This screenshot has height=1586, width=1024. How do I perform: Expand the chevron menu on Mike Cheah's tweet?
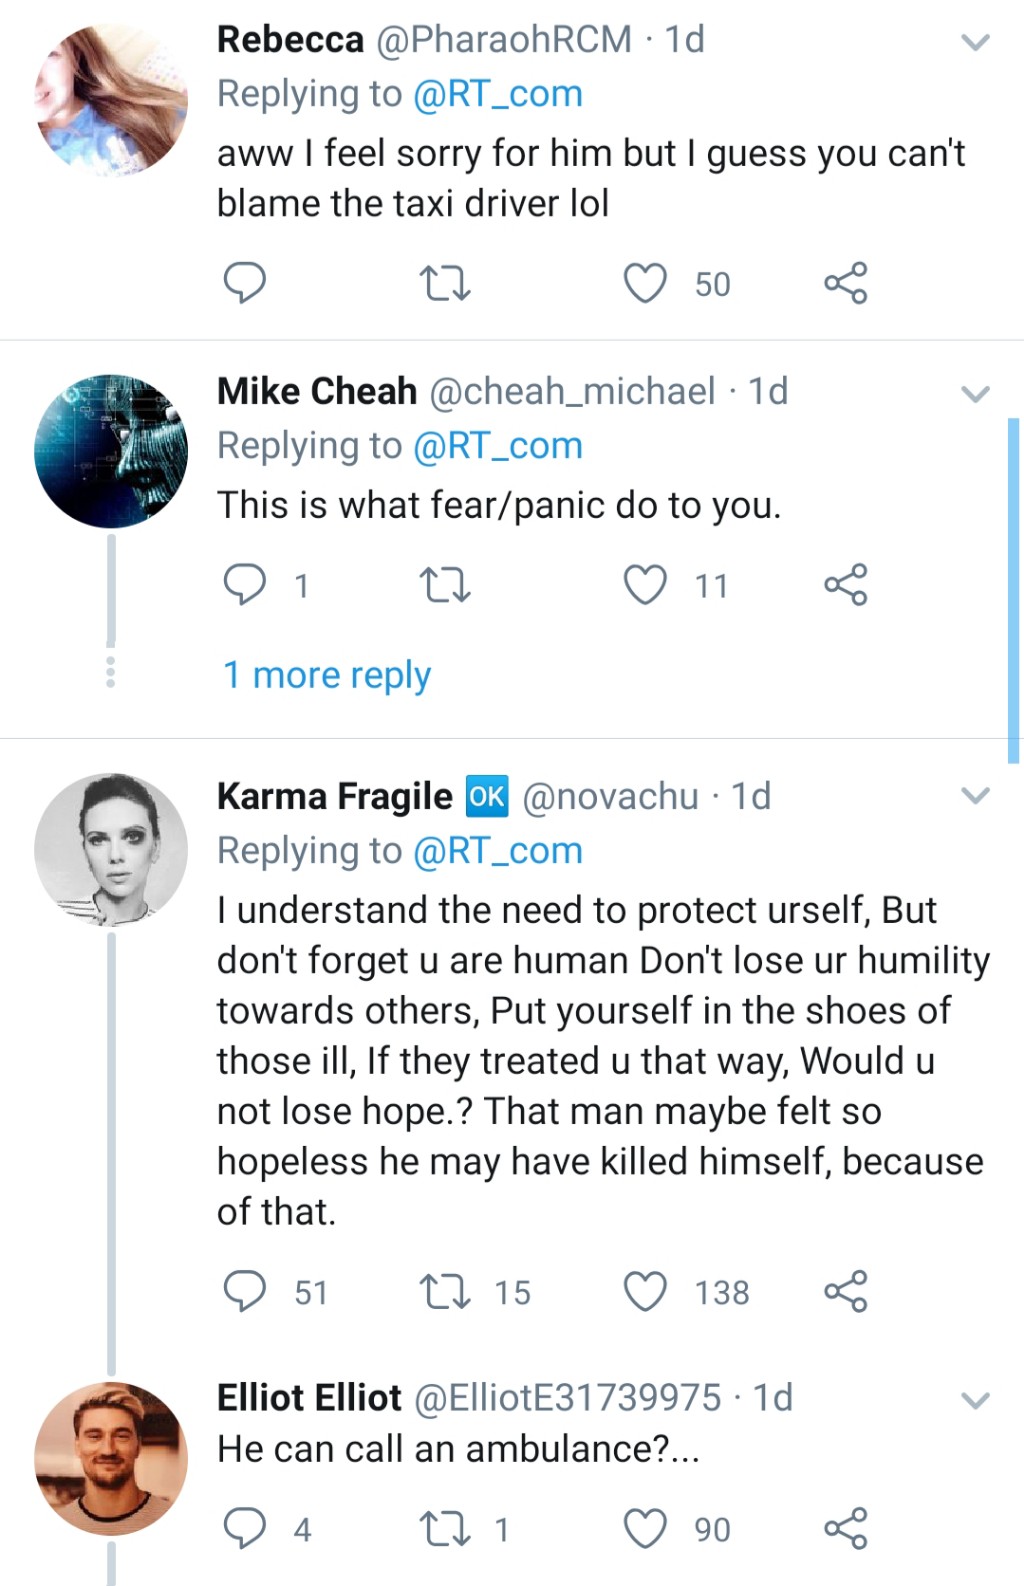pyautogui.click(x=975, y=393)
